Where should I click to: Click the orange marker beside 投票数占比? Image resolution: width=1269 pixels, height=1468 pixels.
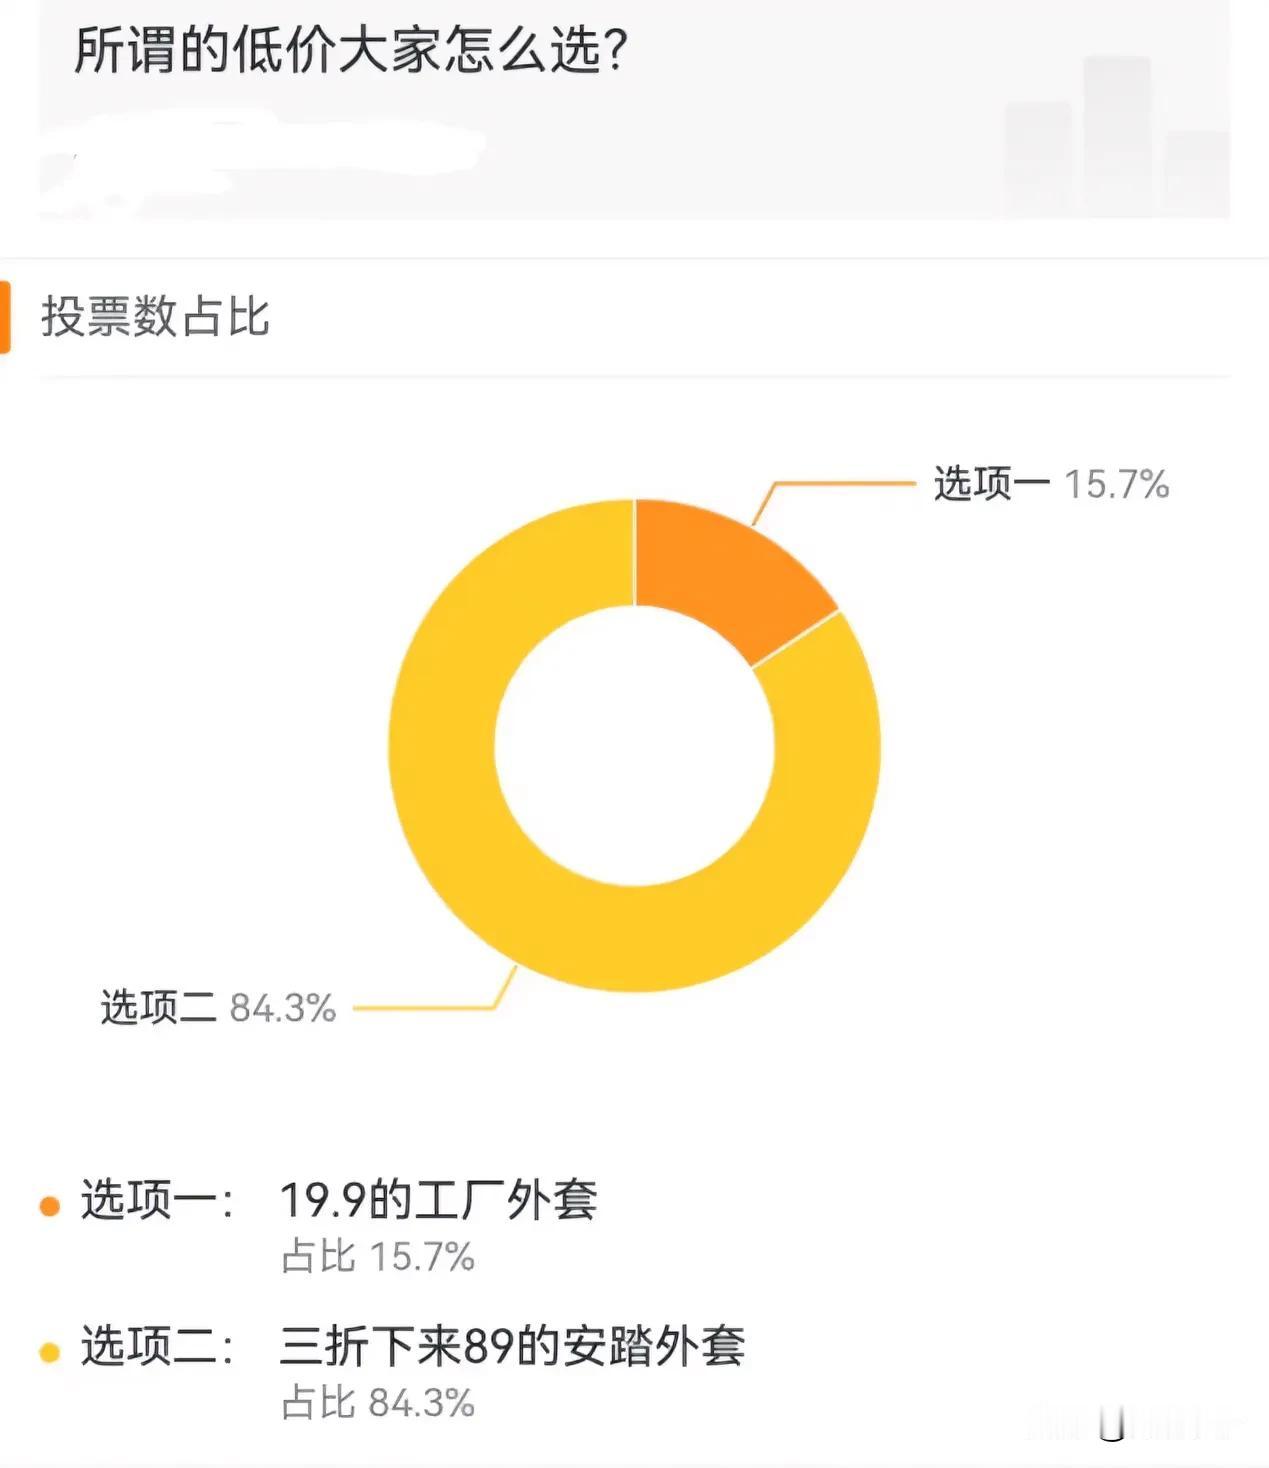tap(5, 317)
